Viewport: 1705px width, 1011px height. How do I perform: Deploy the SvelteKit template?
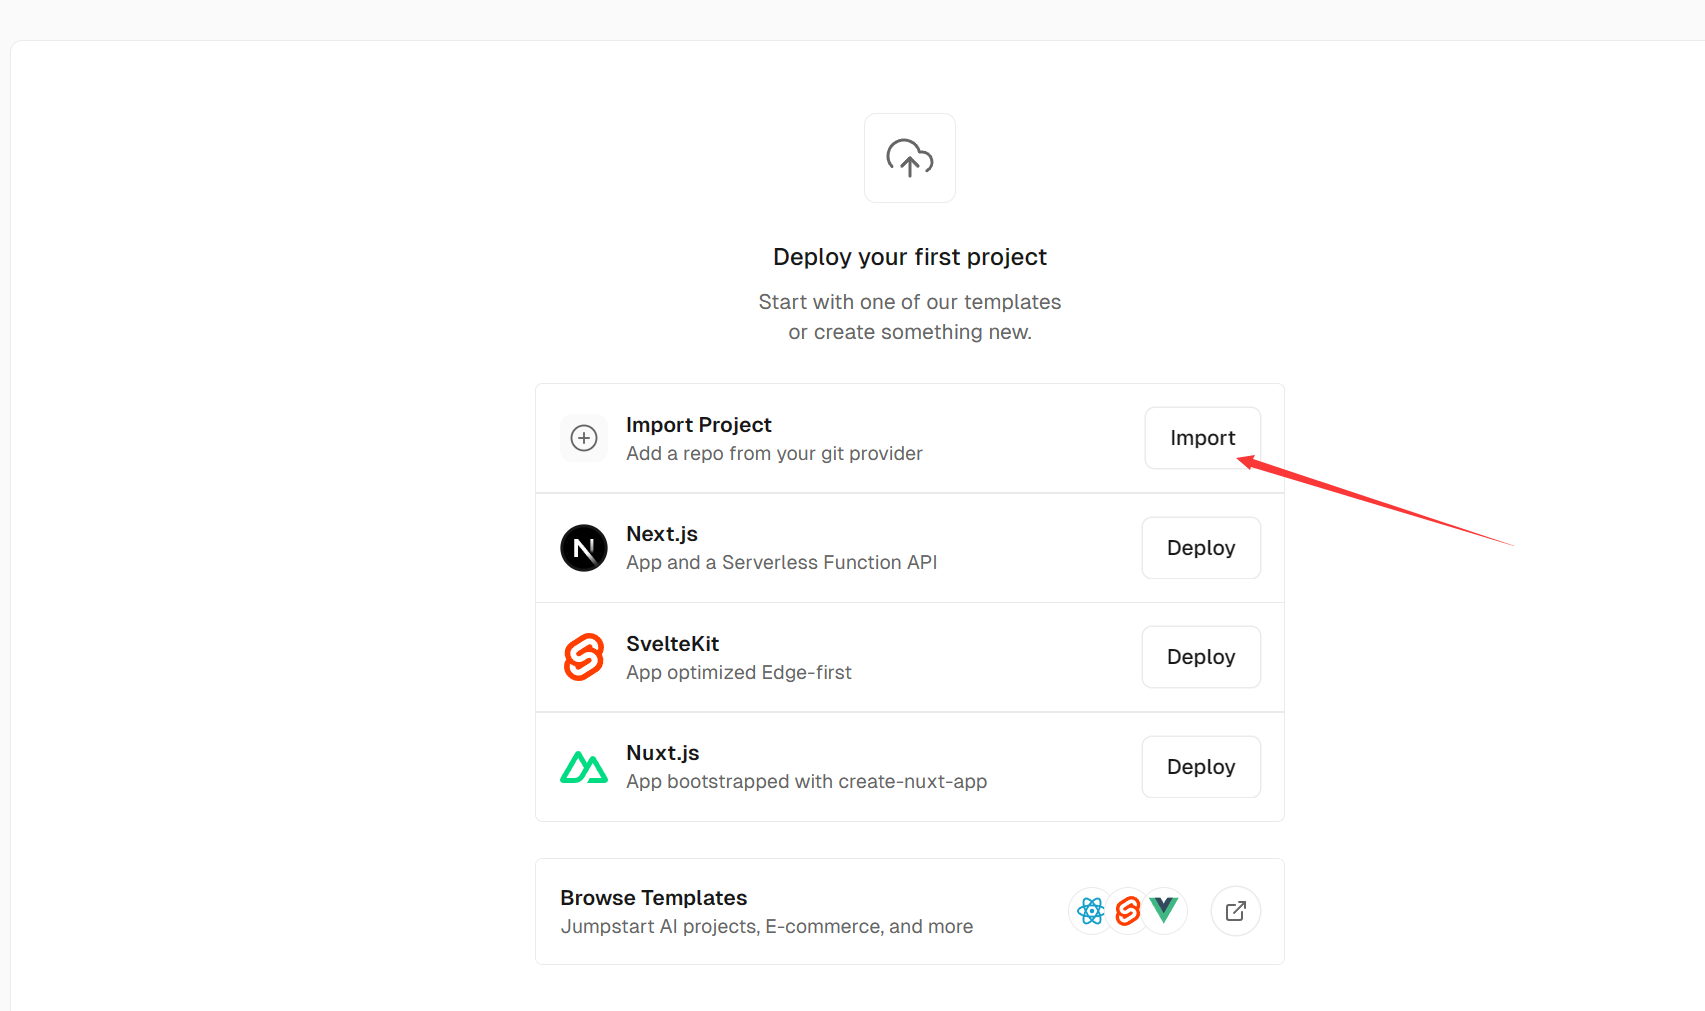[1201, 657]
